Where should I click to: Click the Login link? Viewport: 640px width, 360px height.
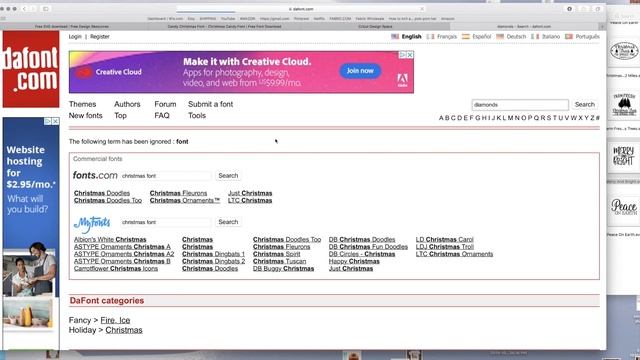tap(75, 36)
